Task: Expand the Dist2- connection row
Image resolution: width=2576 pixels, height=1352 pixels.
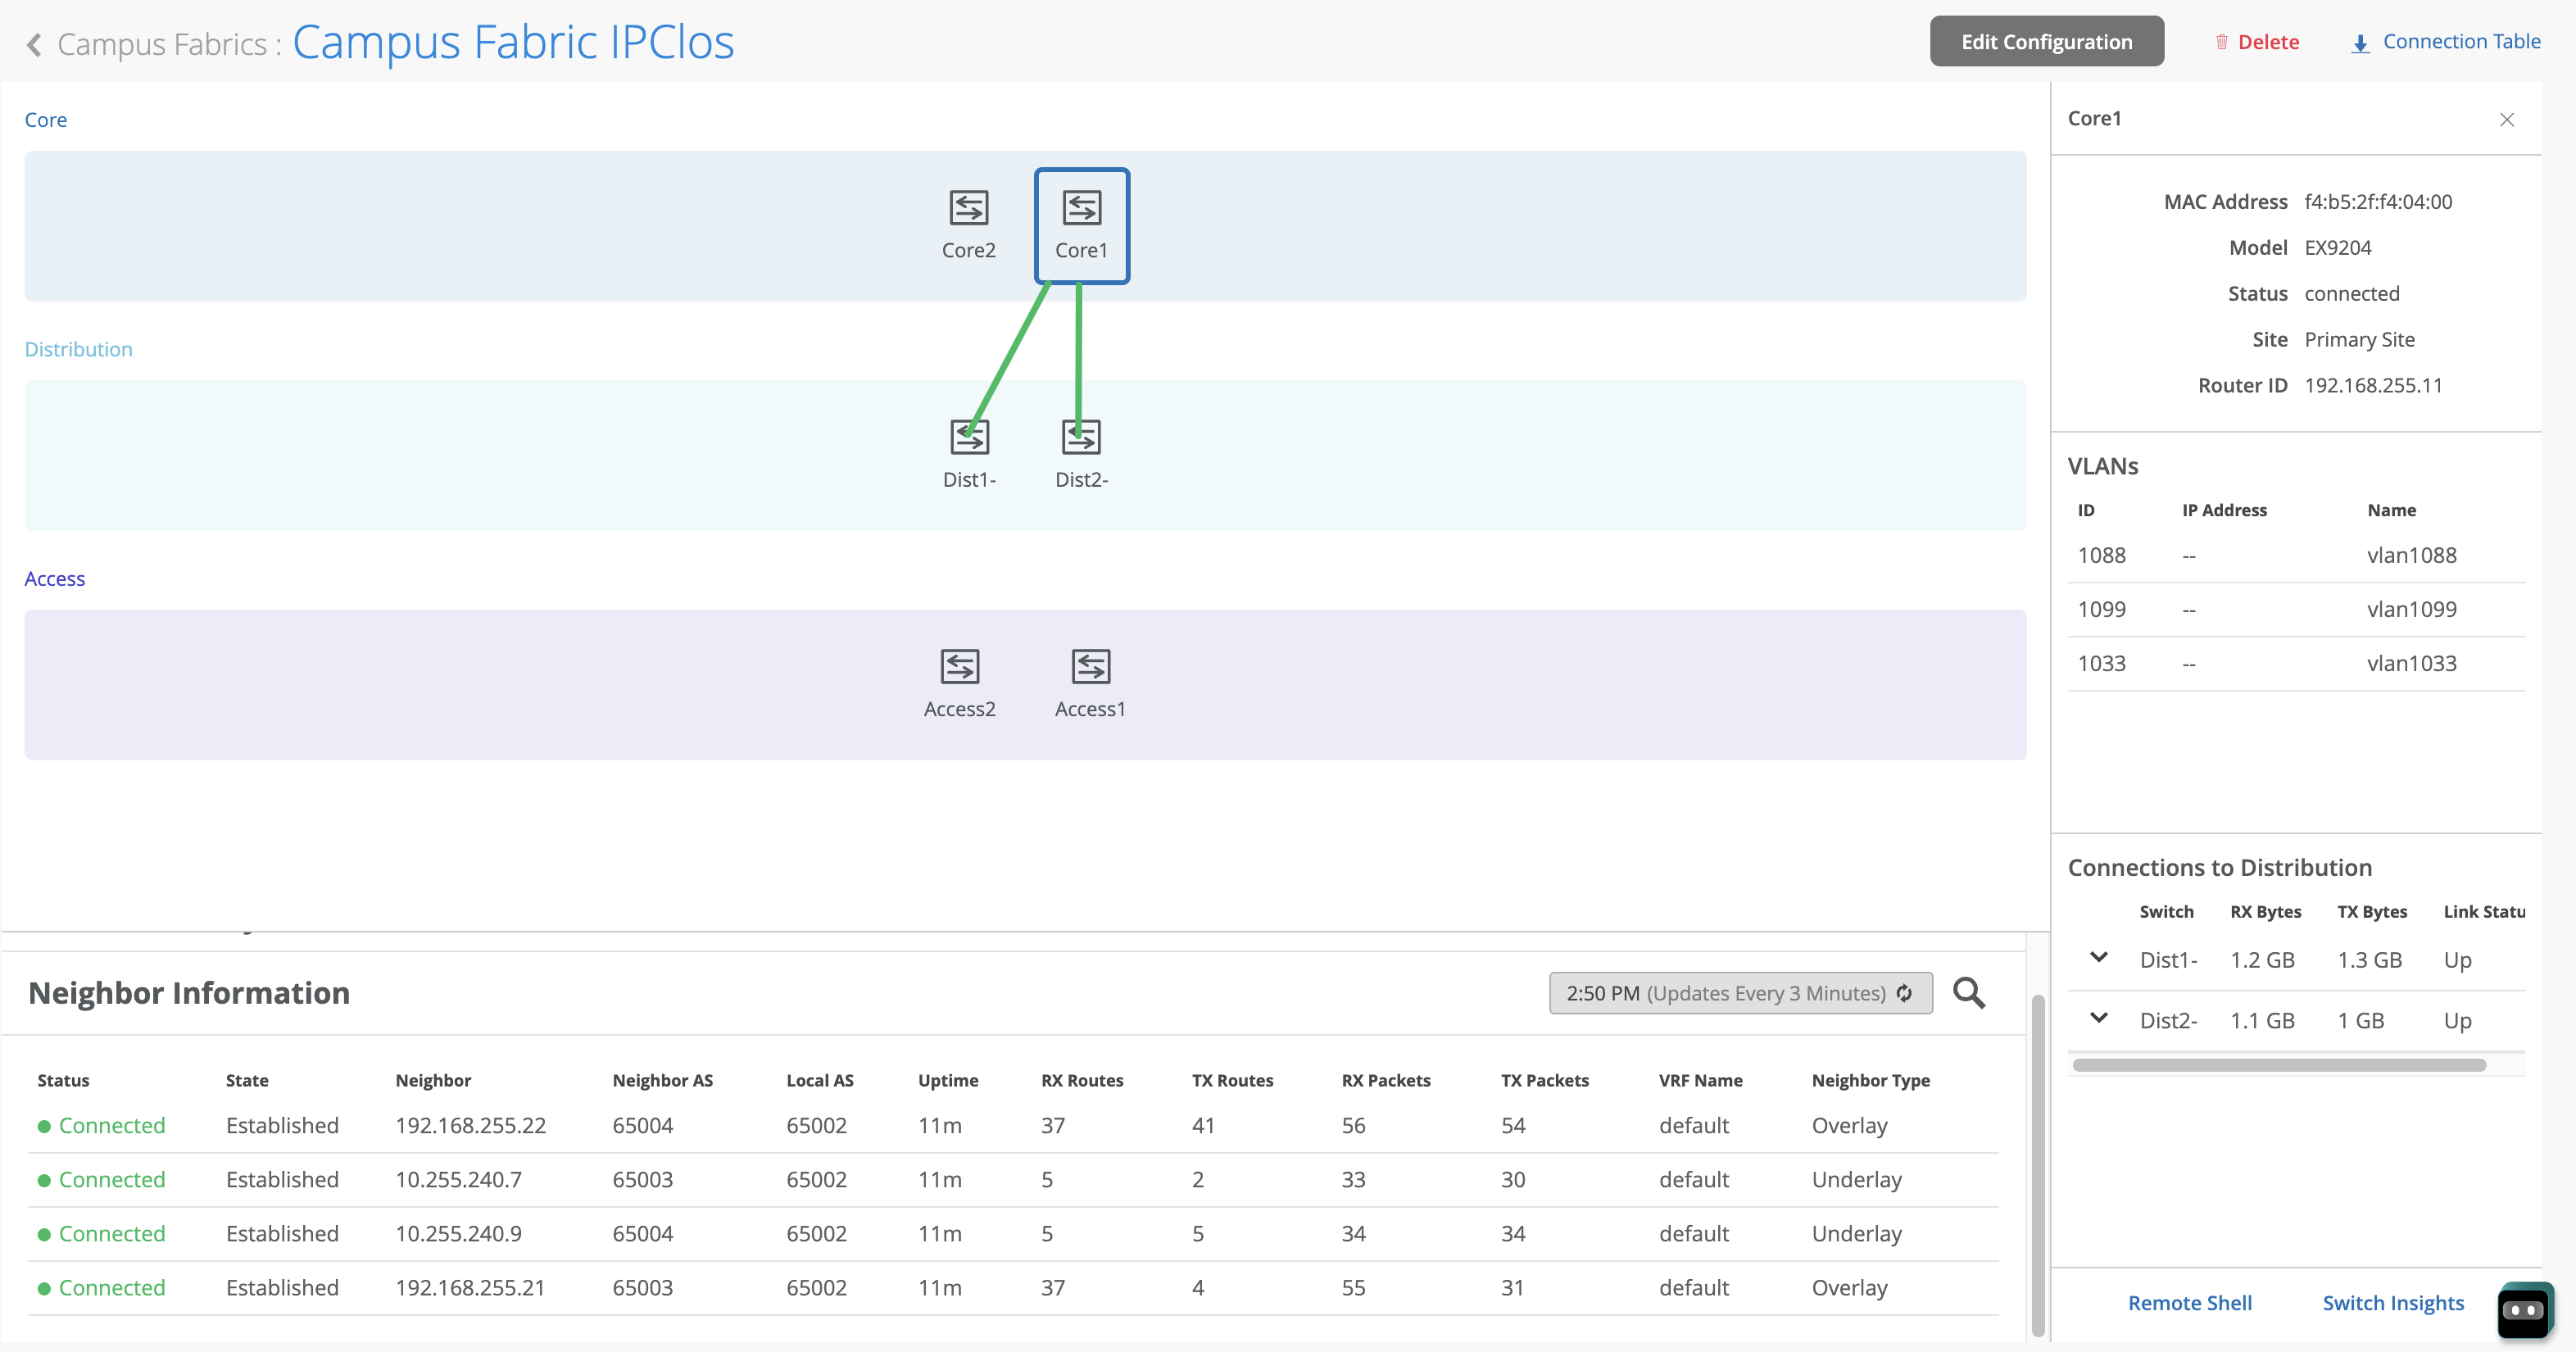Action: pyautogui.click(x=2099, y=1019)
